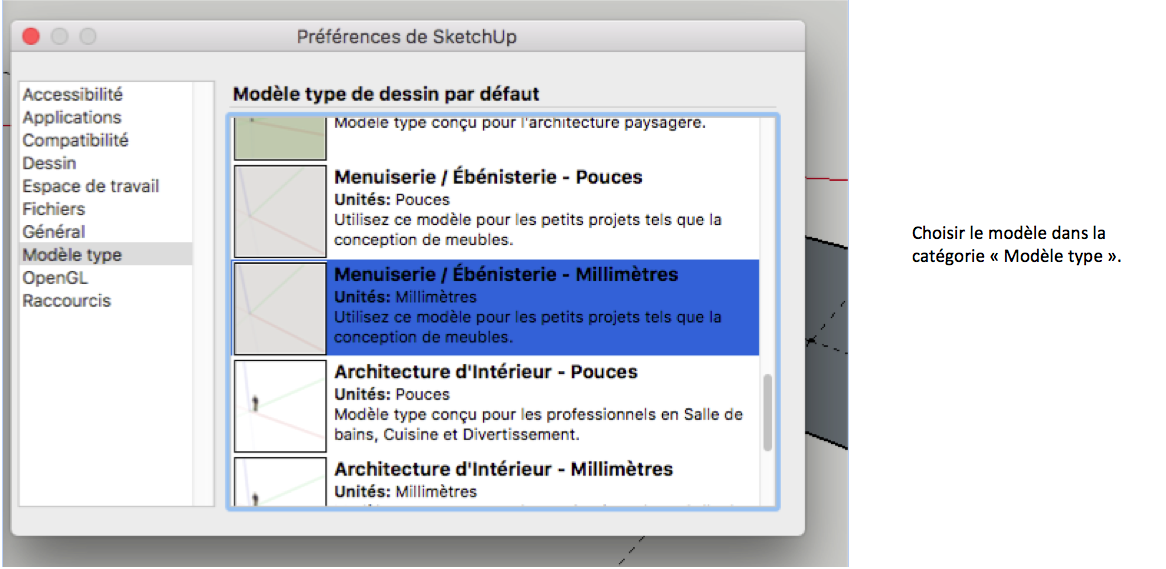Choose Menuiserie / Ébénisterie - Millimètres template

tap(495, 307)
